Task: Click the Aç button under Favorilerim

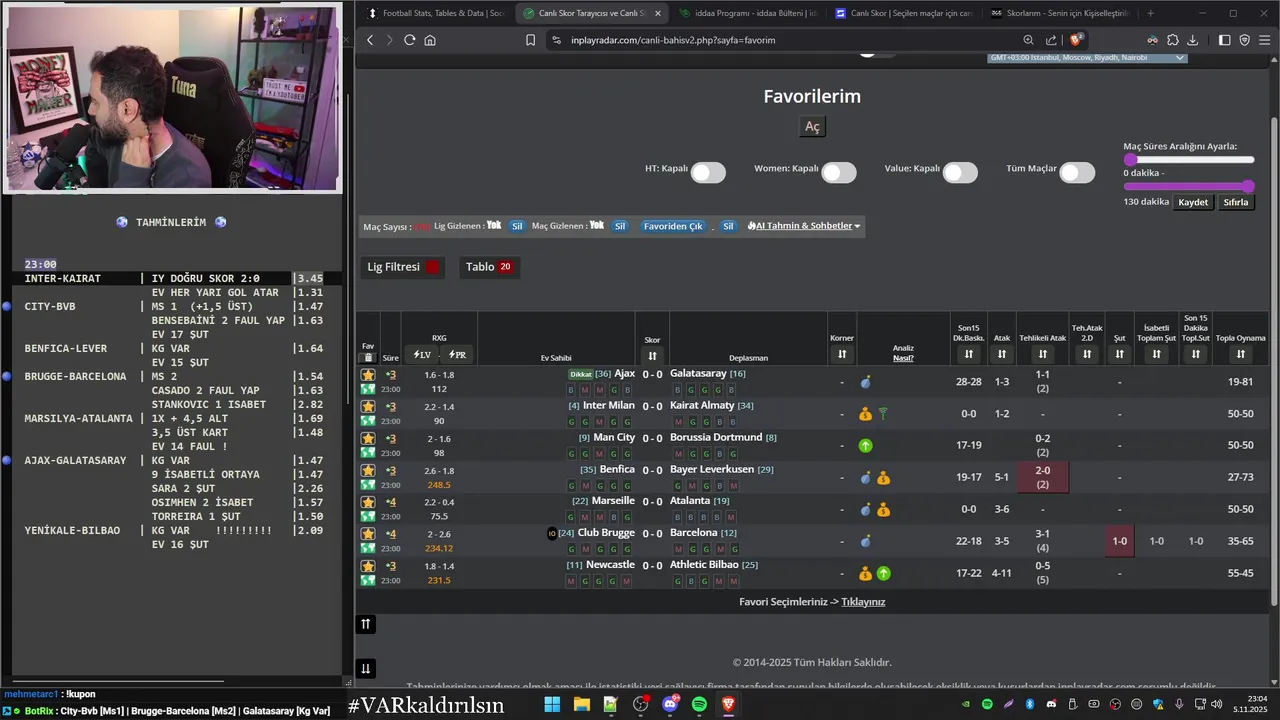Action: click(x=812, y=127)
